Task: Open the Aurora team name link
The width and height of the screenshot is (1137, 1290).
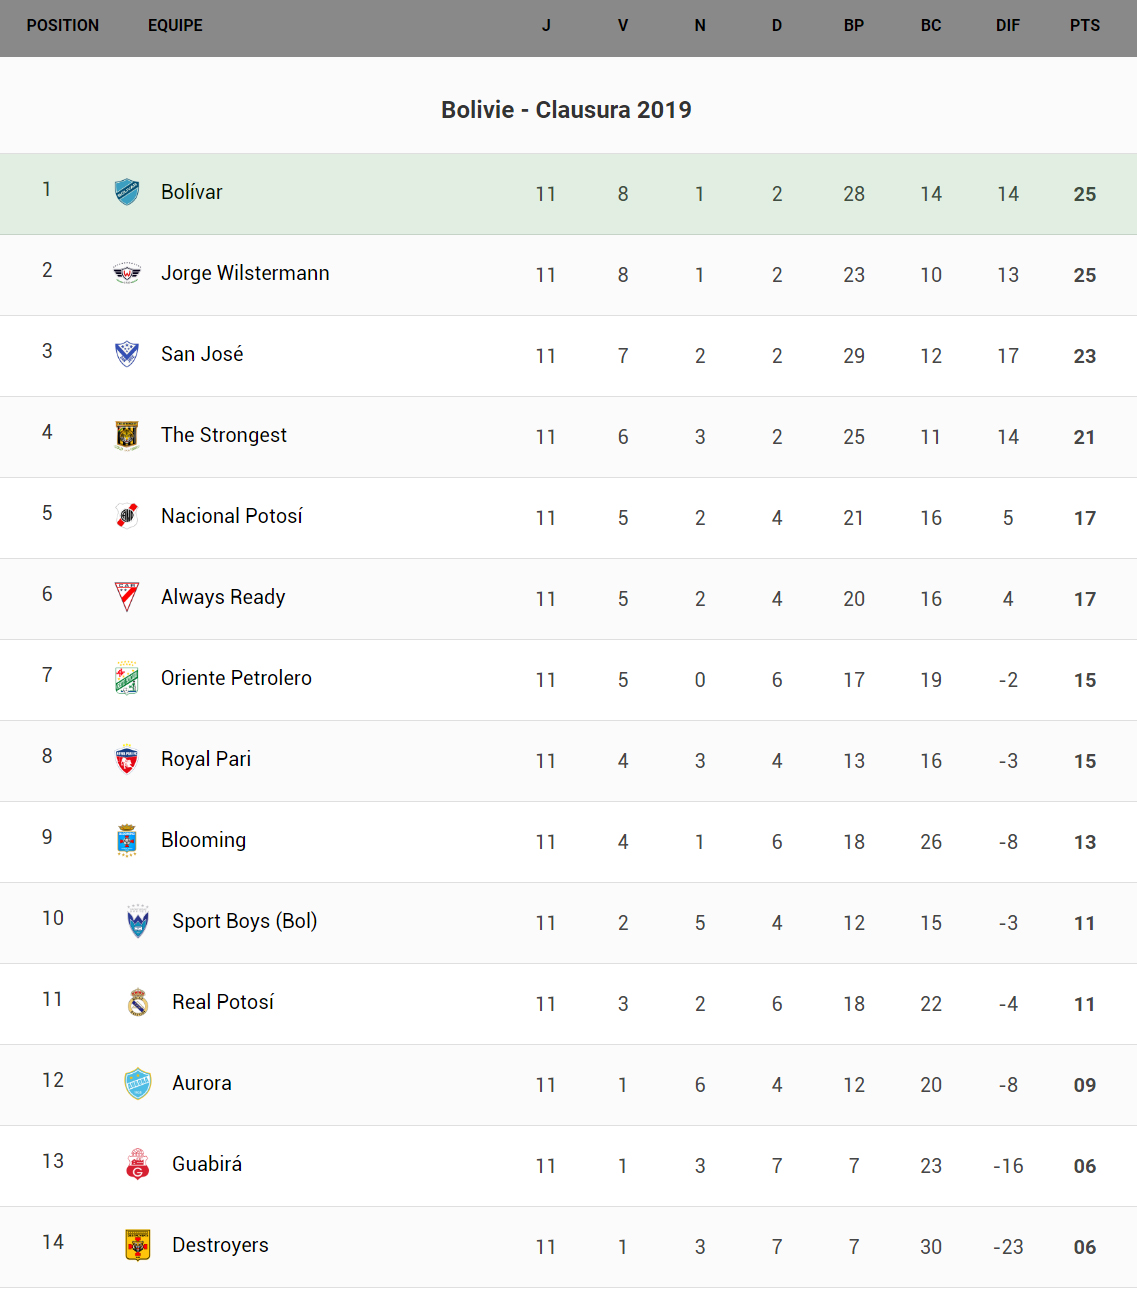Action: 201,1083
